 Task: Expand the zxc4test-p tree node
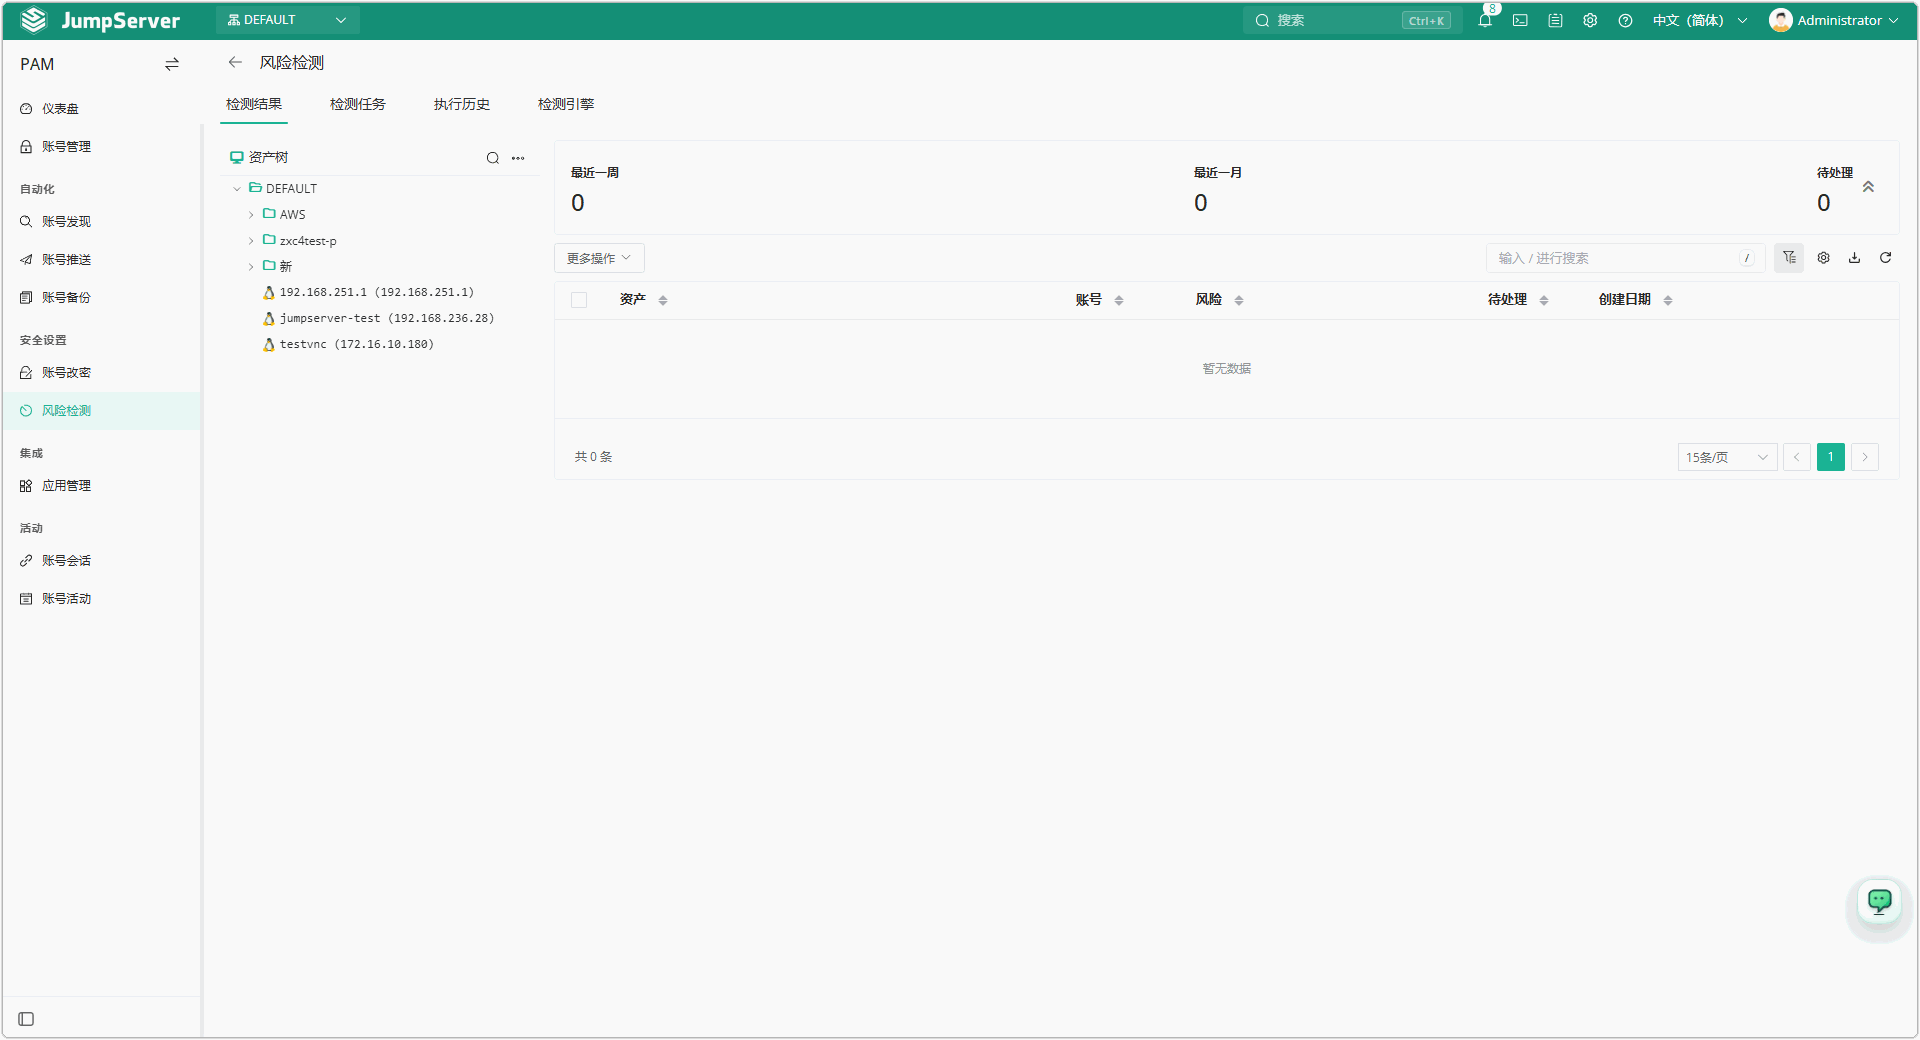pos(251,241)
